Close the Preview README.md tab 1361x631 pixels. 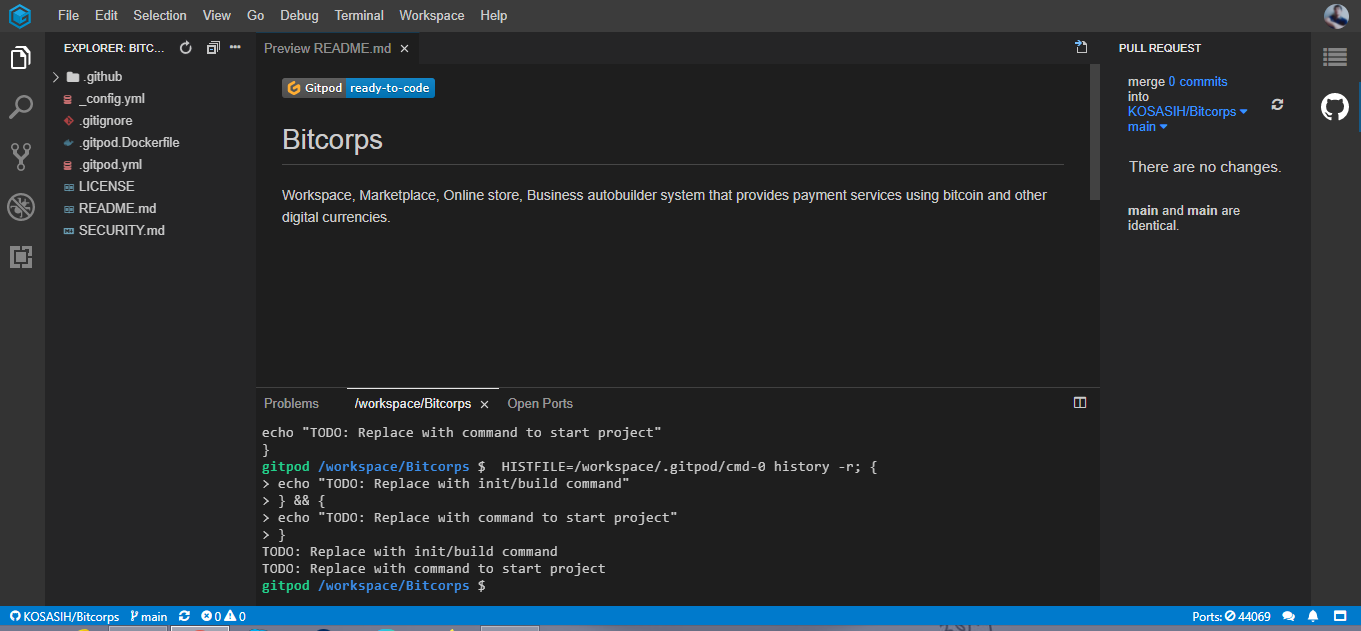click(x=404, y=48)
